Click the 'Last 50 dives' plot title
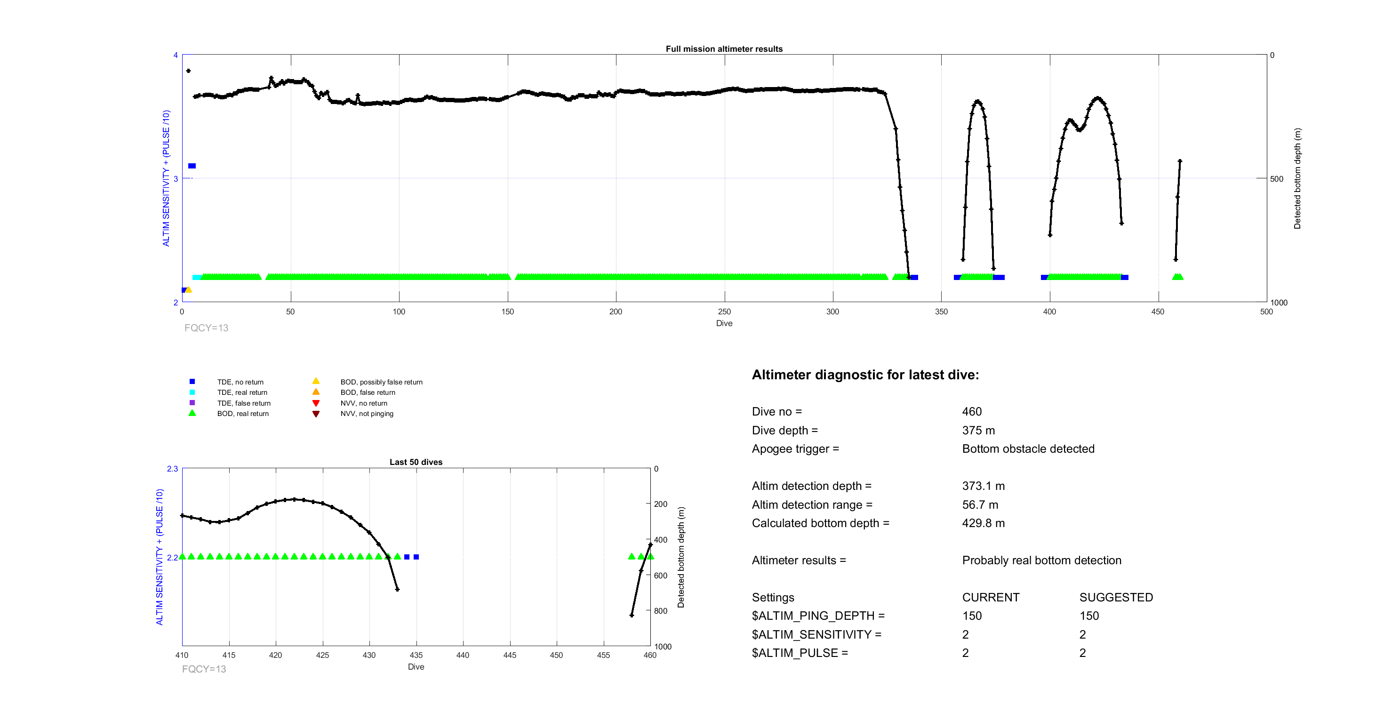The width and height of the screenshot is (1400, 726). 416,462
